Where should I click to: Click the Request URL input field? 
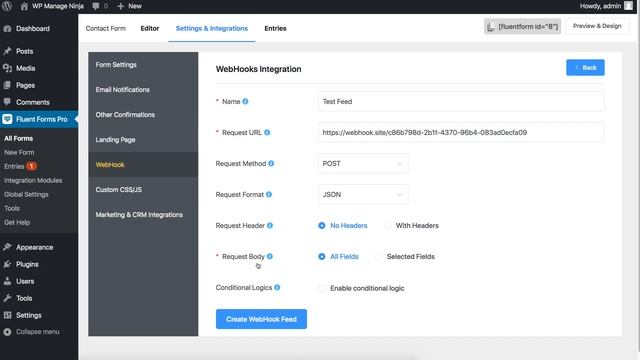pyautogui.click(x=461, y=132)
